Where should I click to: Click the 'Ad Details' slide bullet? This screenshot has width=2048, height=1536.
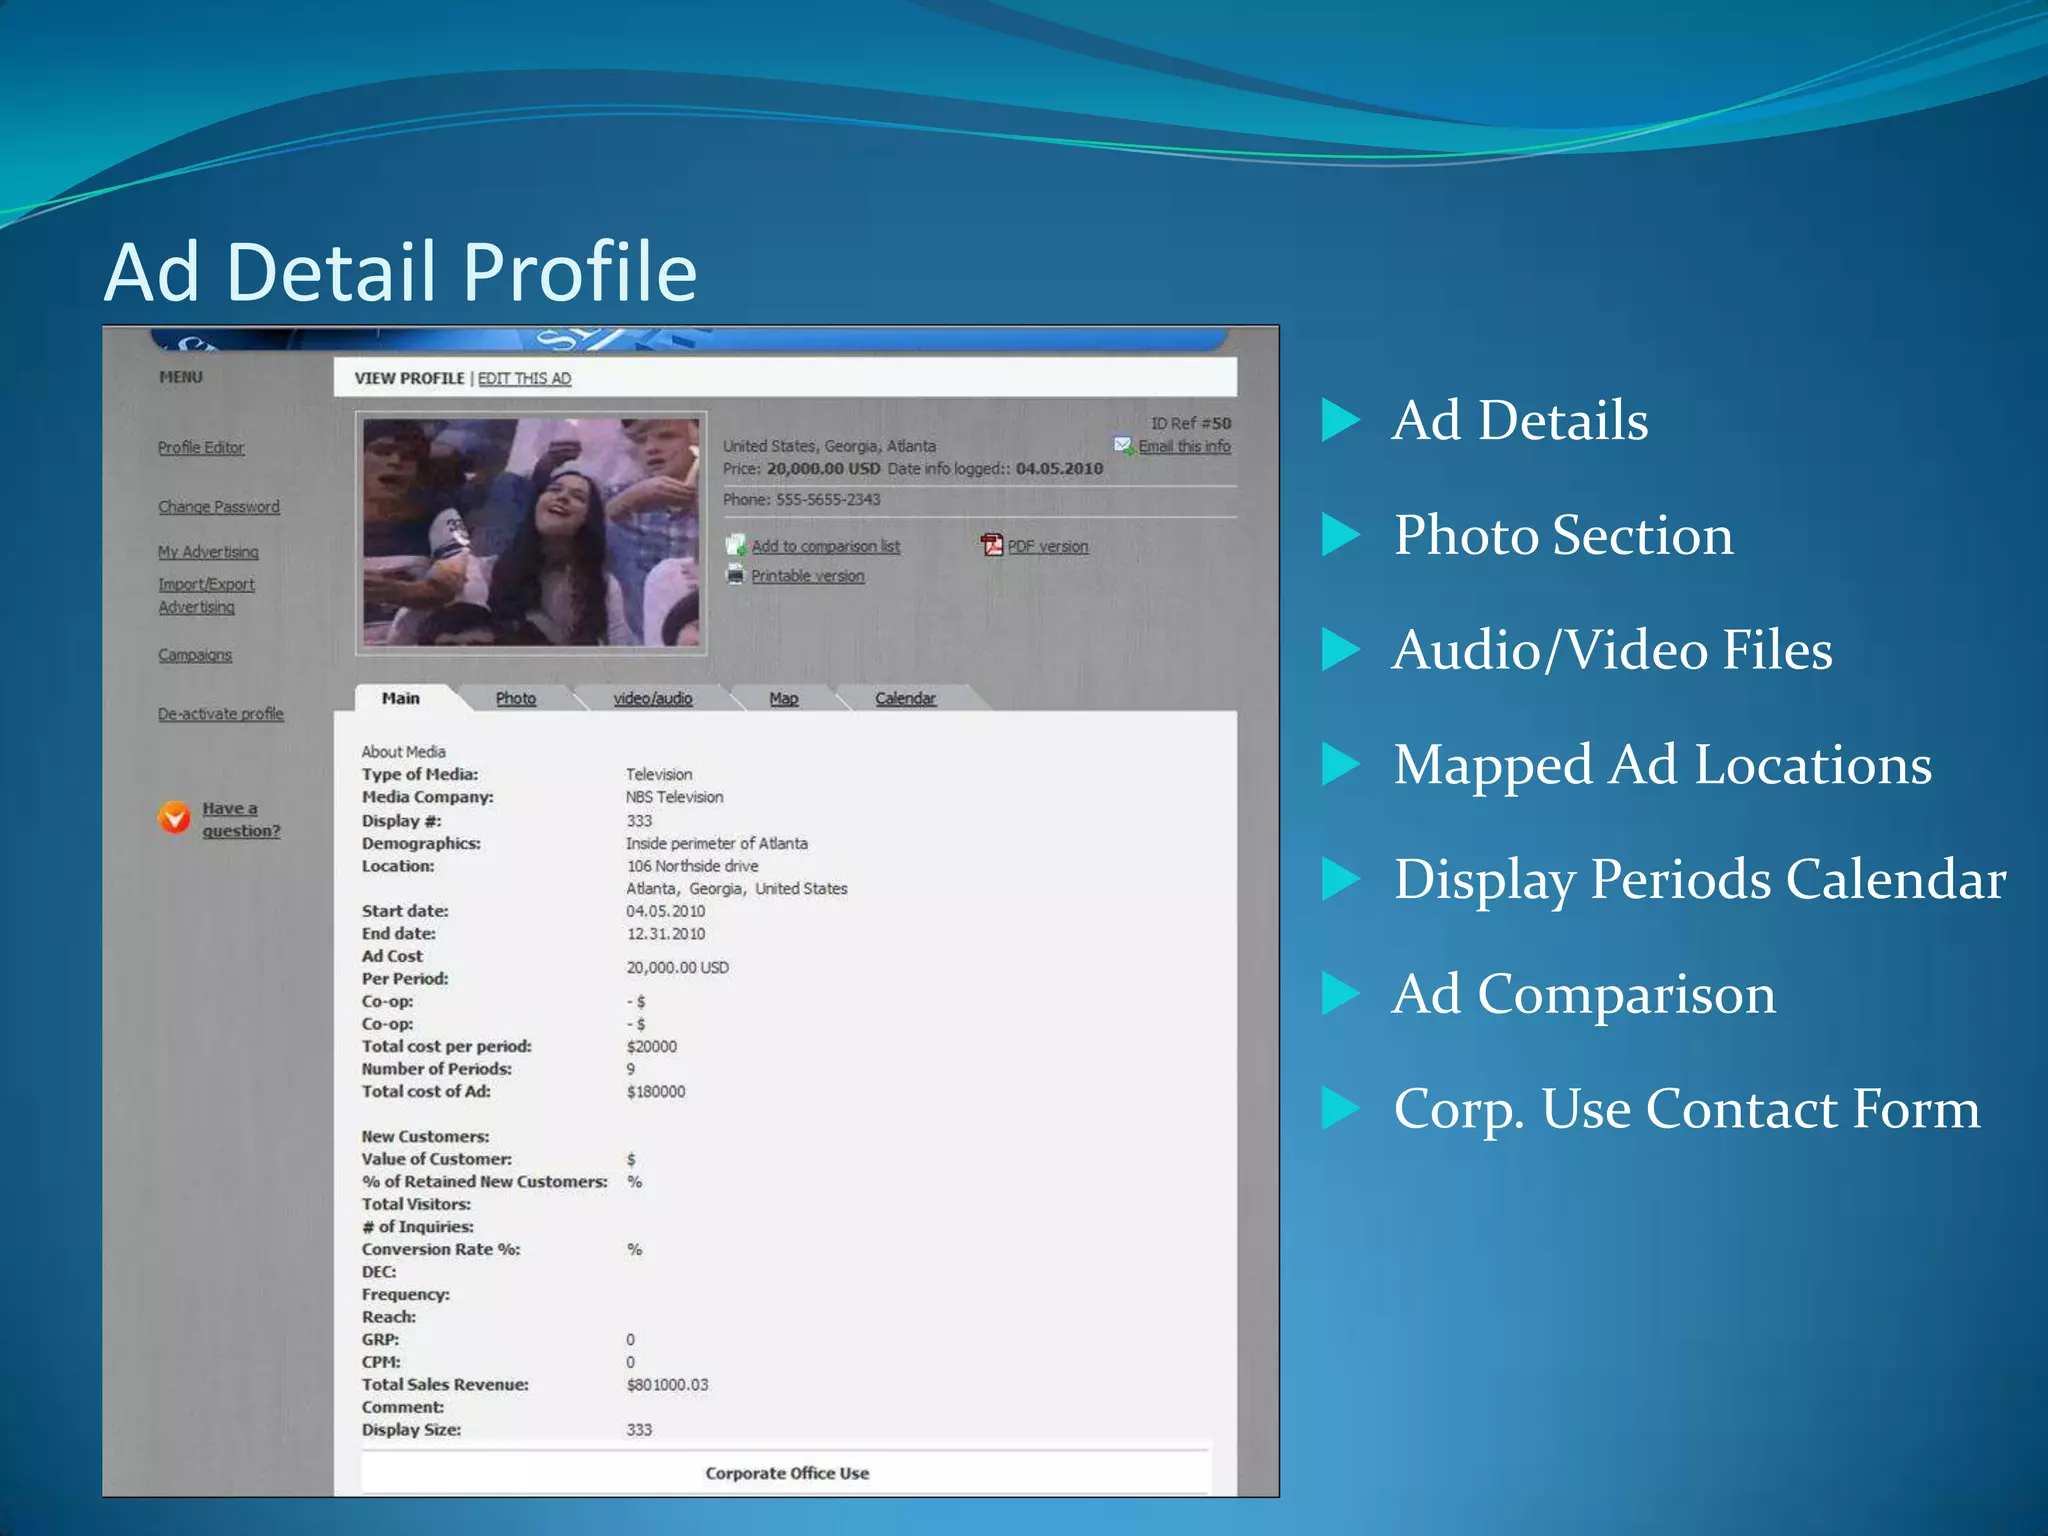point(1520,420)
